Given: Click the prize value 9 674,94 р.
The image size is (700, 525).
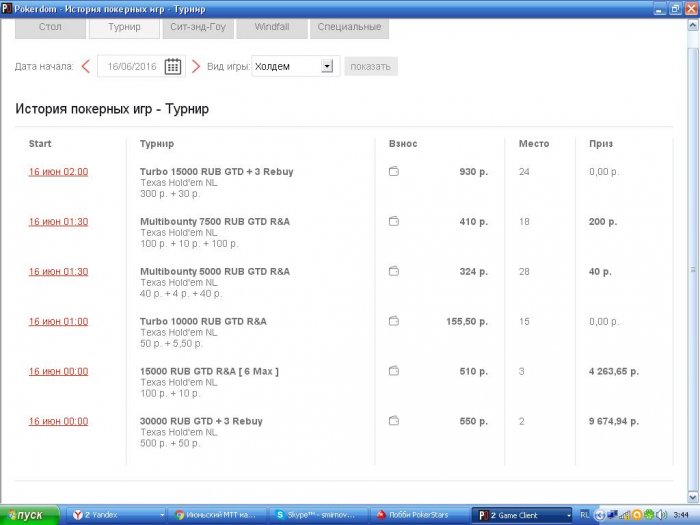Looking at the screenshot, I should [x=614, y=421].
